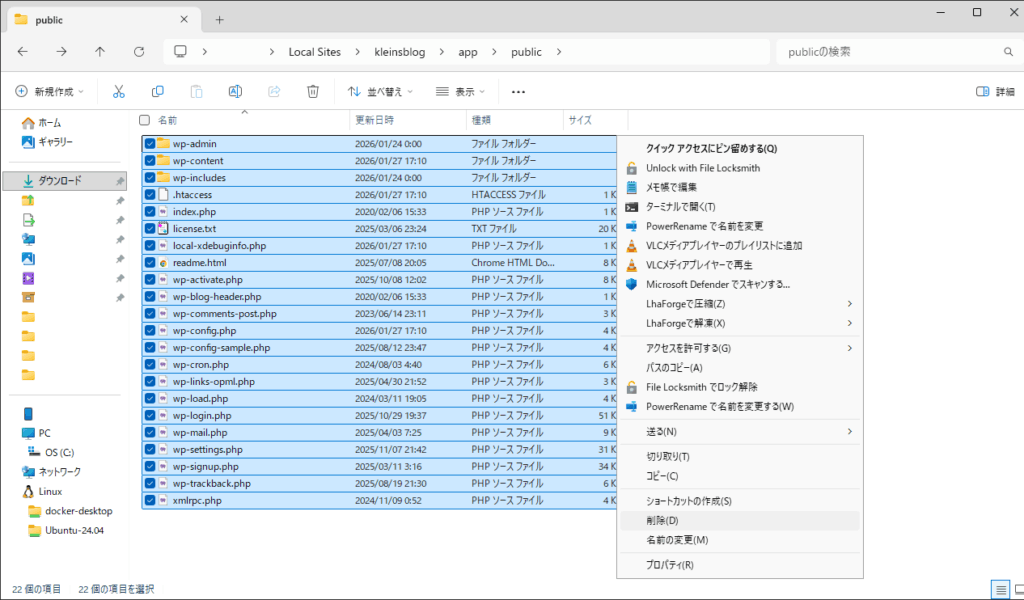Uncheck the wp-config.php file checkbox
1024x600 pixels.
[150, 331]
